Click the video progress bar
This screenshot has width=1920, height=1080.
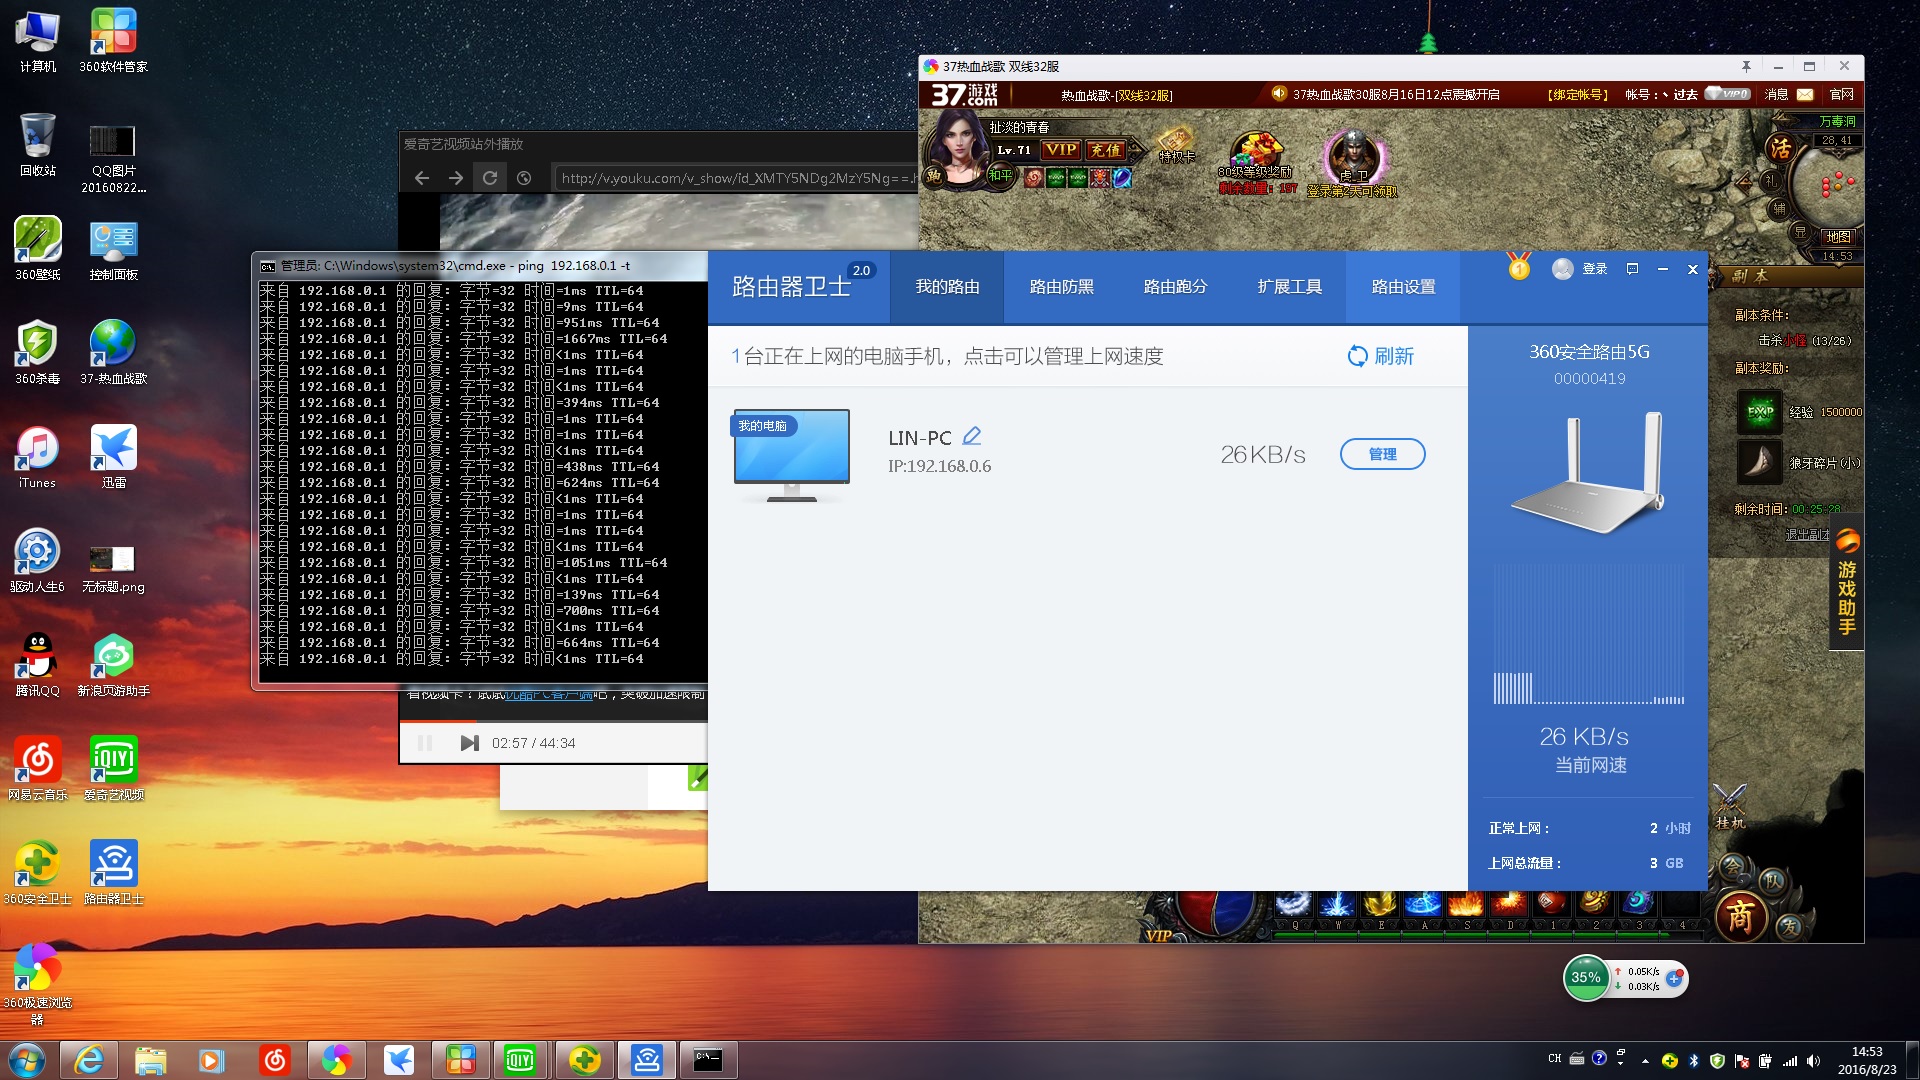coord(553,720)
